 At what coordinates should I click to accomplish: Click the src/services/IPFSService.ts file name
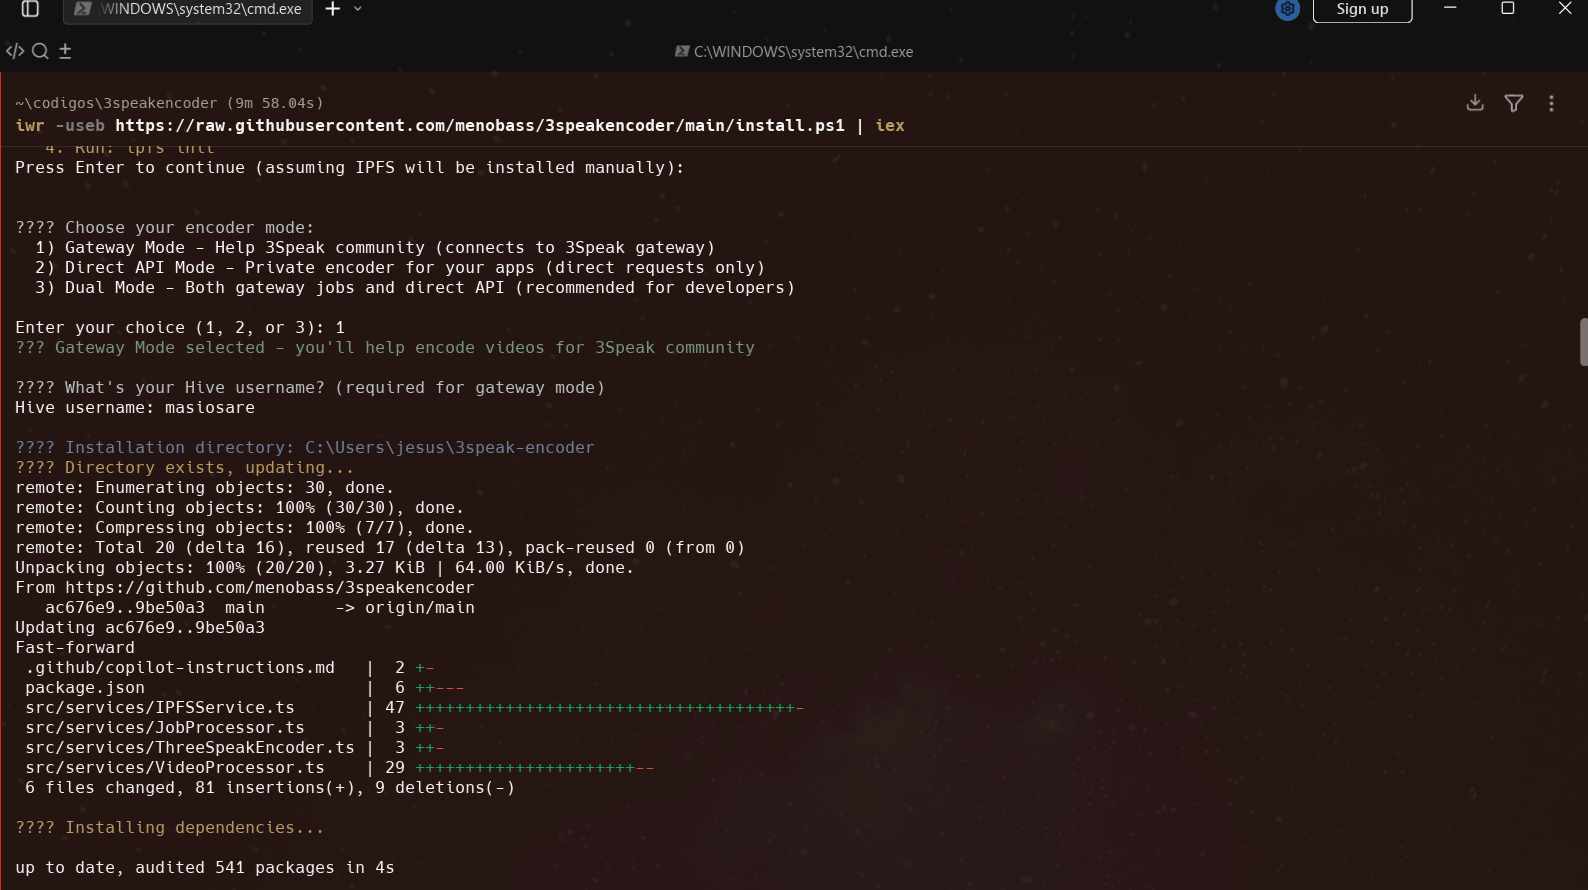160,708
